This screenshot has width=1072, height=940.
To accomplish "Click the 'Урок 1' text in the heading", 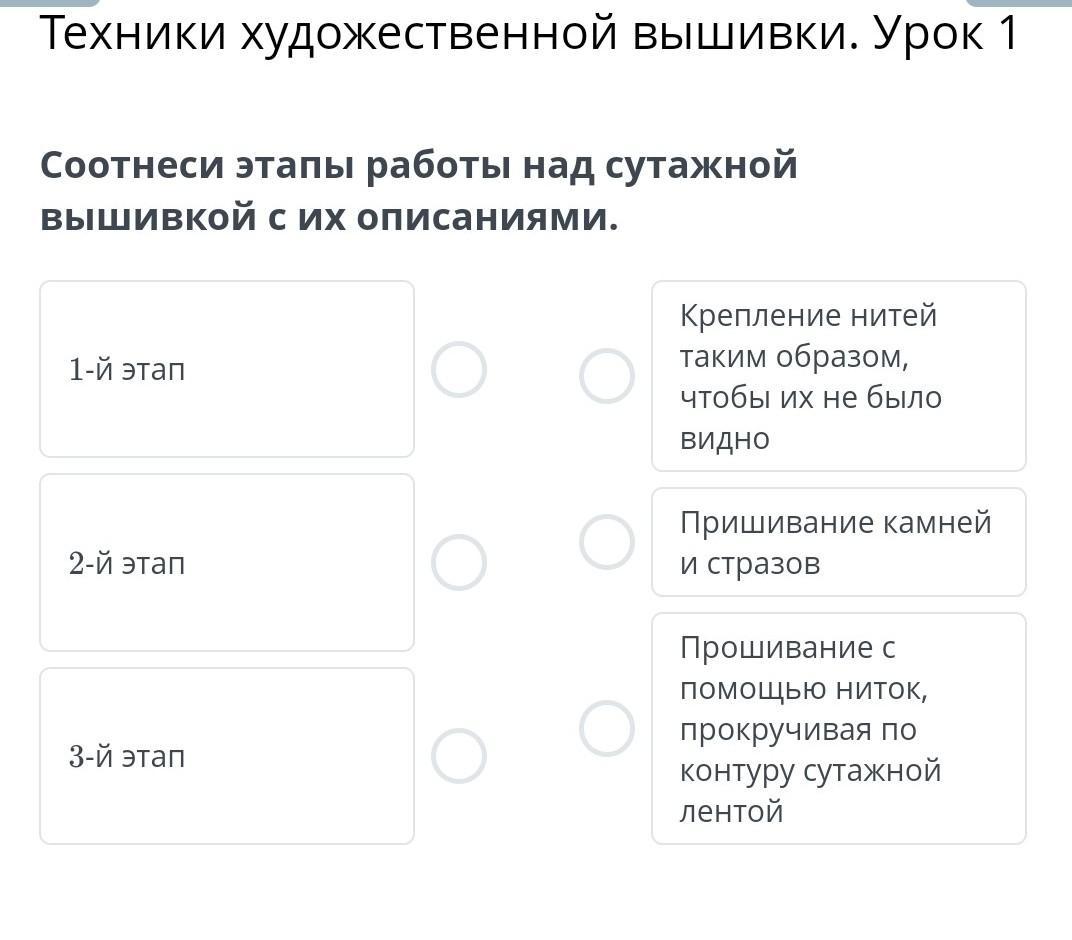I will pyautogui.click(x=945, y=34).
